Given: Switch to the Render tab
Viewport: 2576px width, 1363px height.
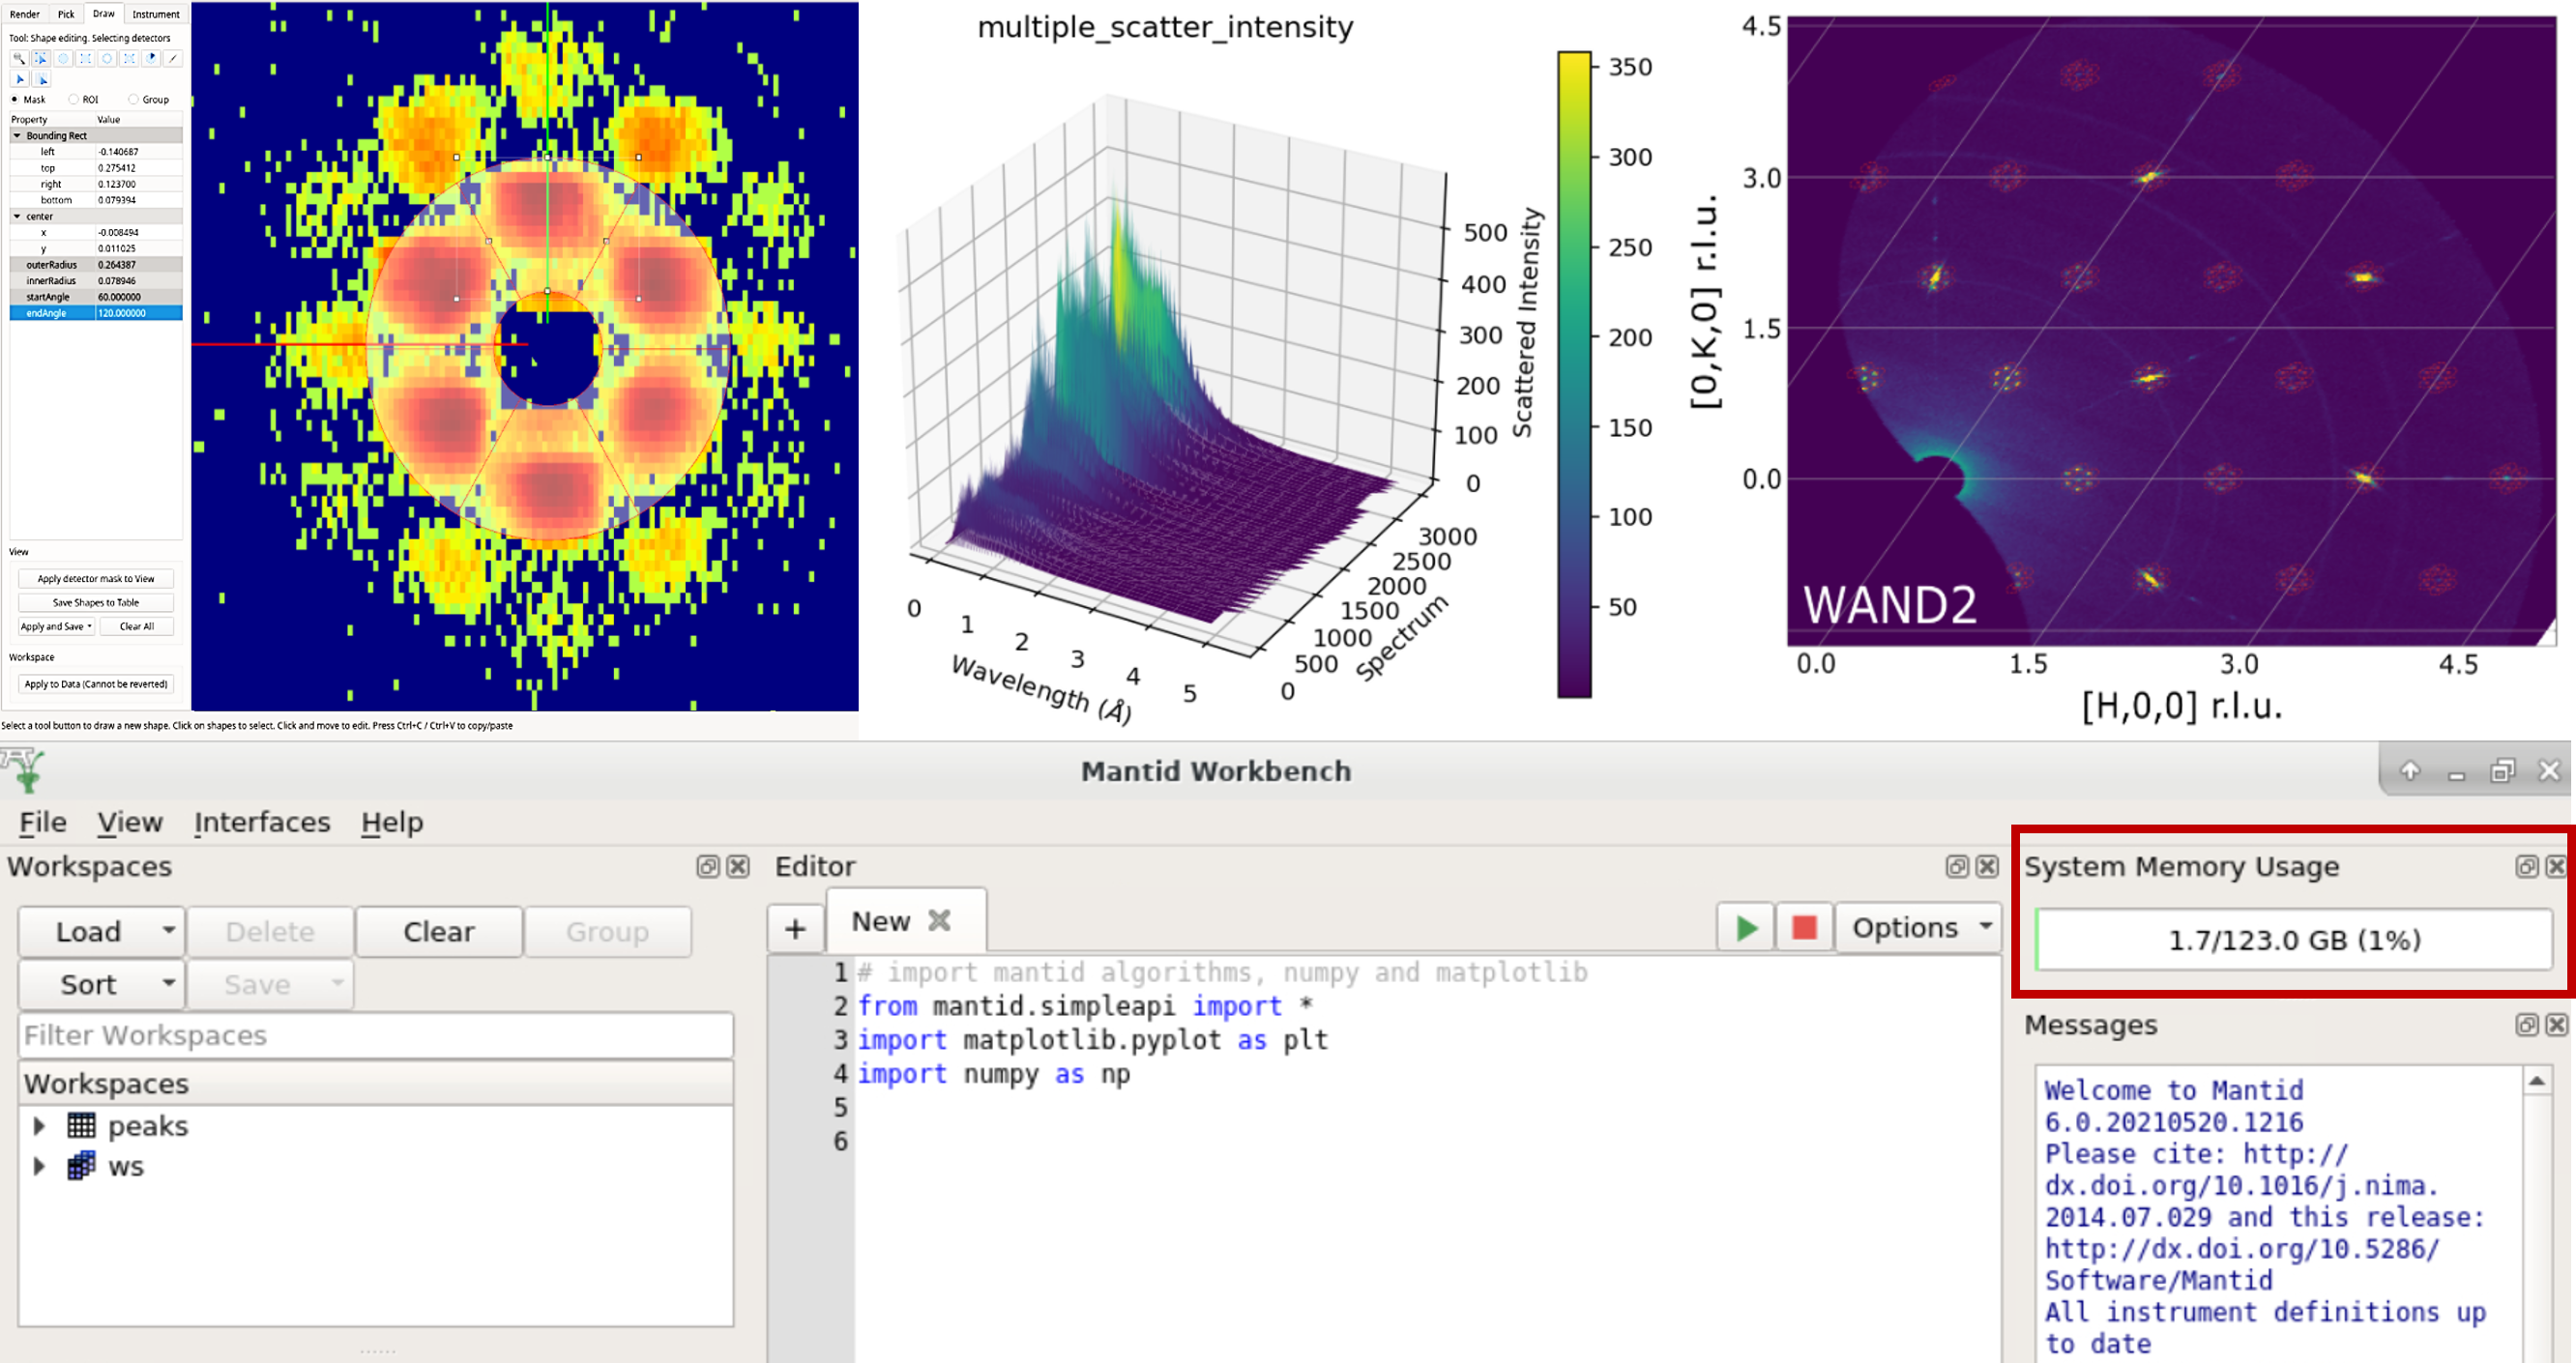Looking at the screenshot, I should (25, 14).
